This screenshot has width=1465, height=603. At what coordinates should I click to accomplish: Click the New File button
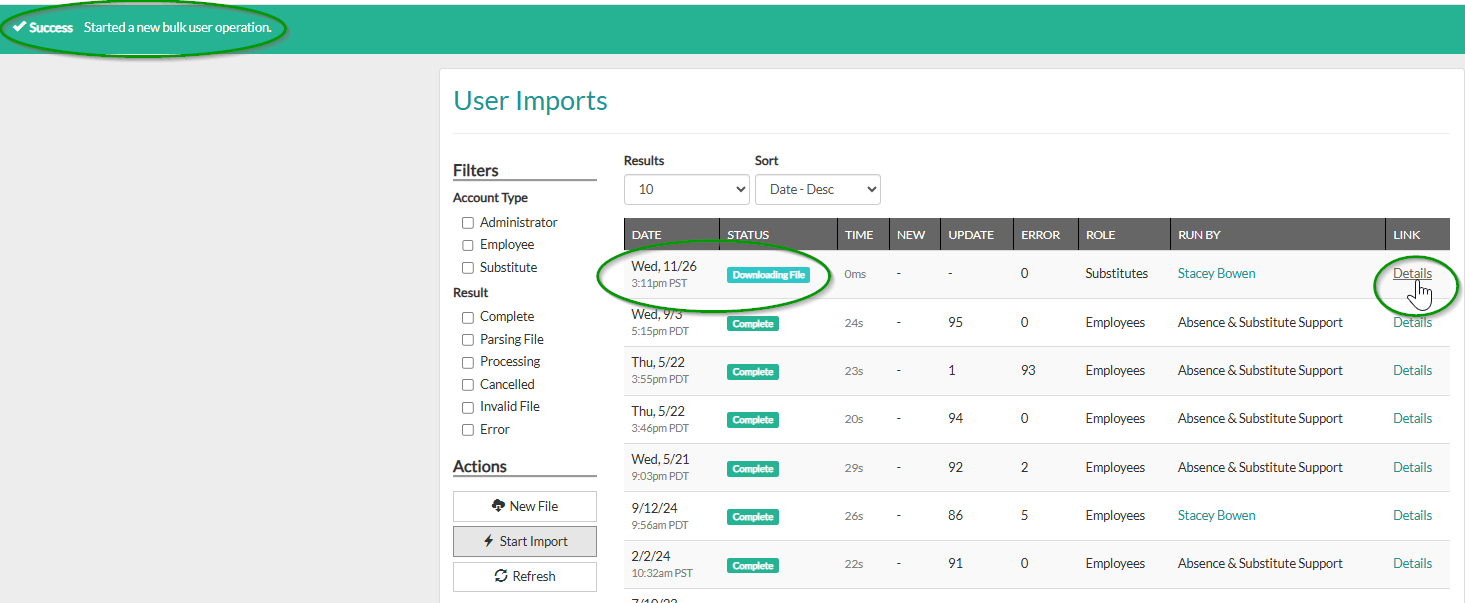pos(525,506)
